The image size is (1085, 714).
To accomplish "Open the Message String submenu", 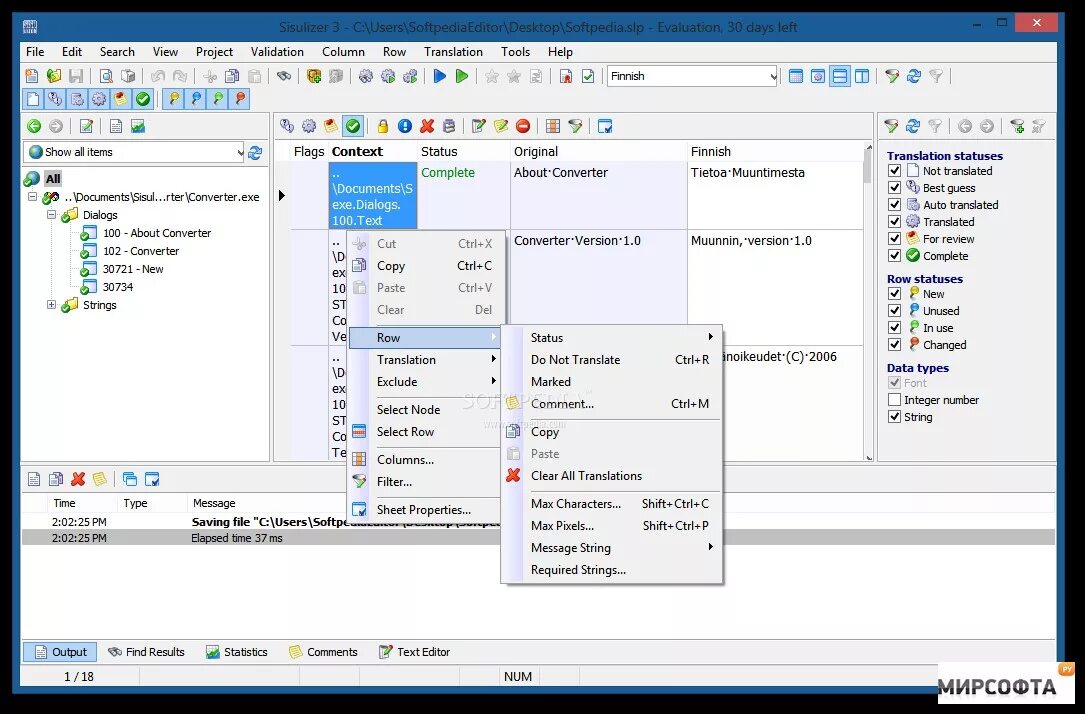I will 612,548.
